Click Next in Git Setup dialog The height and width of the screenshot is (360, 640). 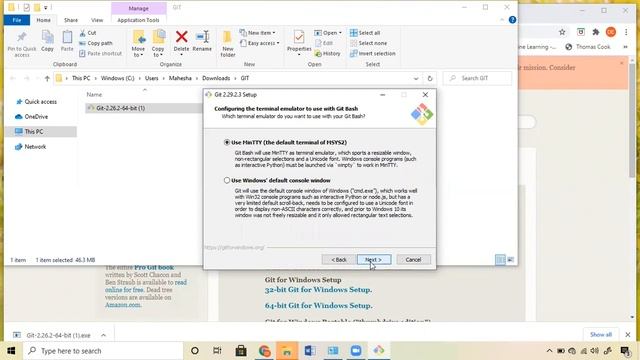tap(374, 260)
